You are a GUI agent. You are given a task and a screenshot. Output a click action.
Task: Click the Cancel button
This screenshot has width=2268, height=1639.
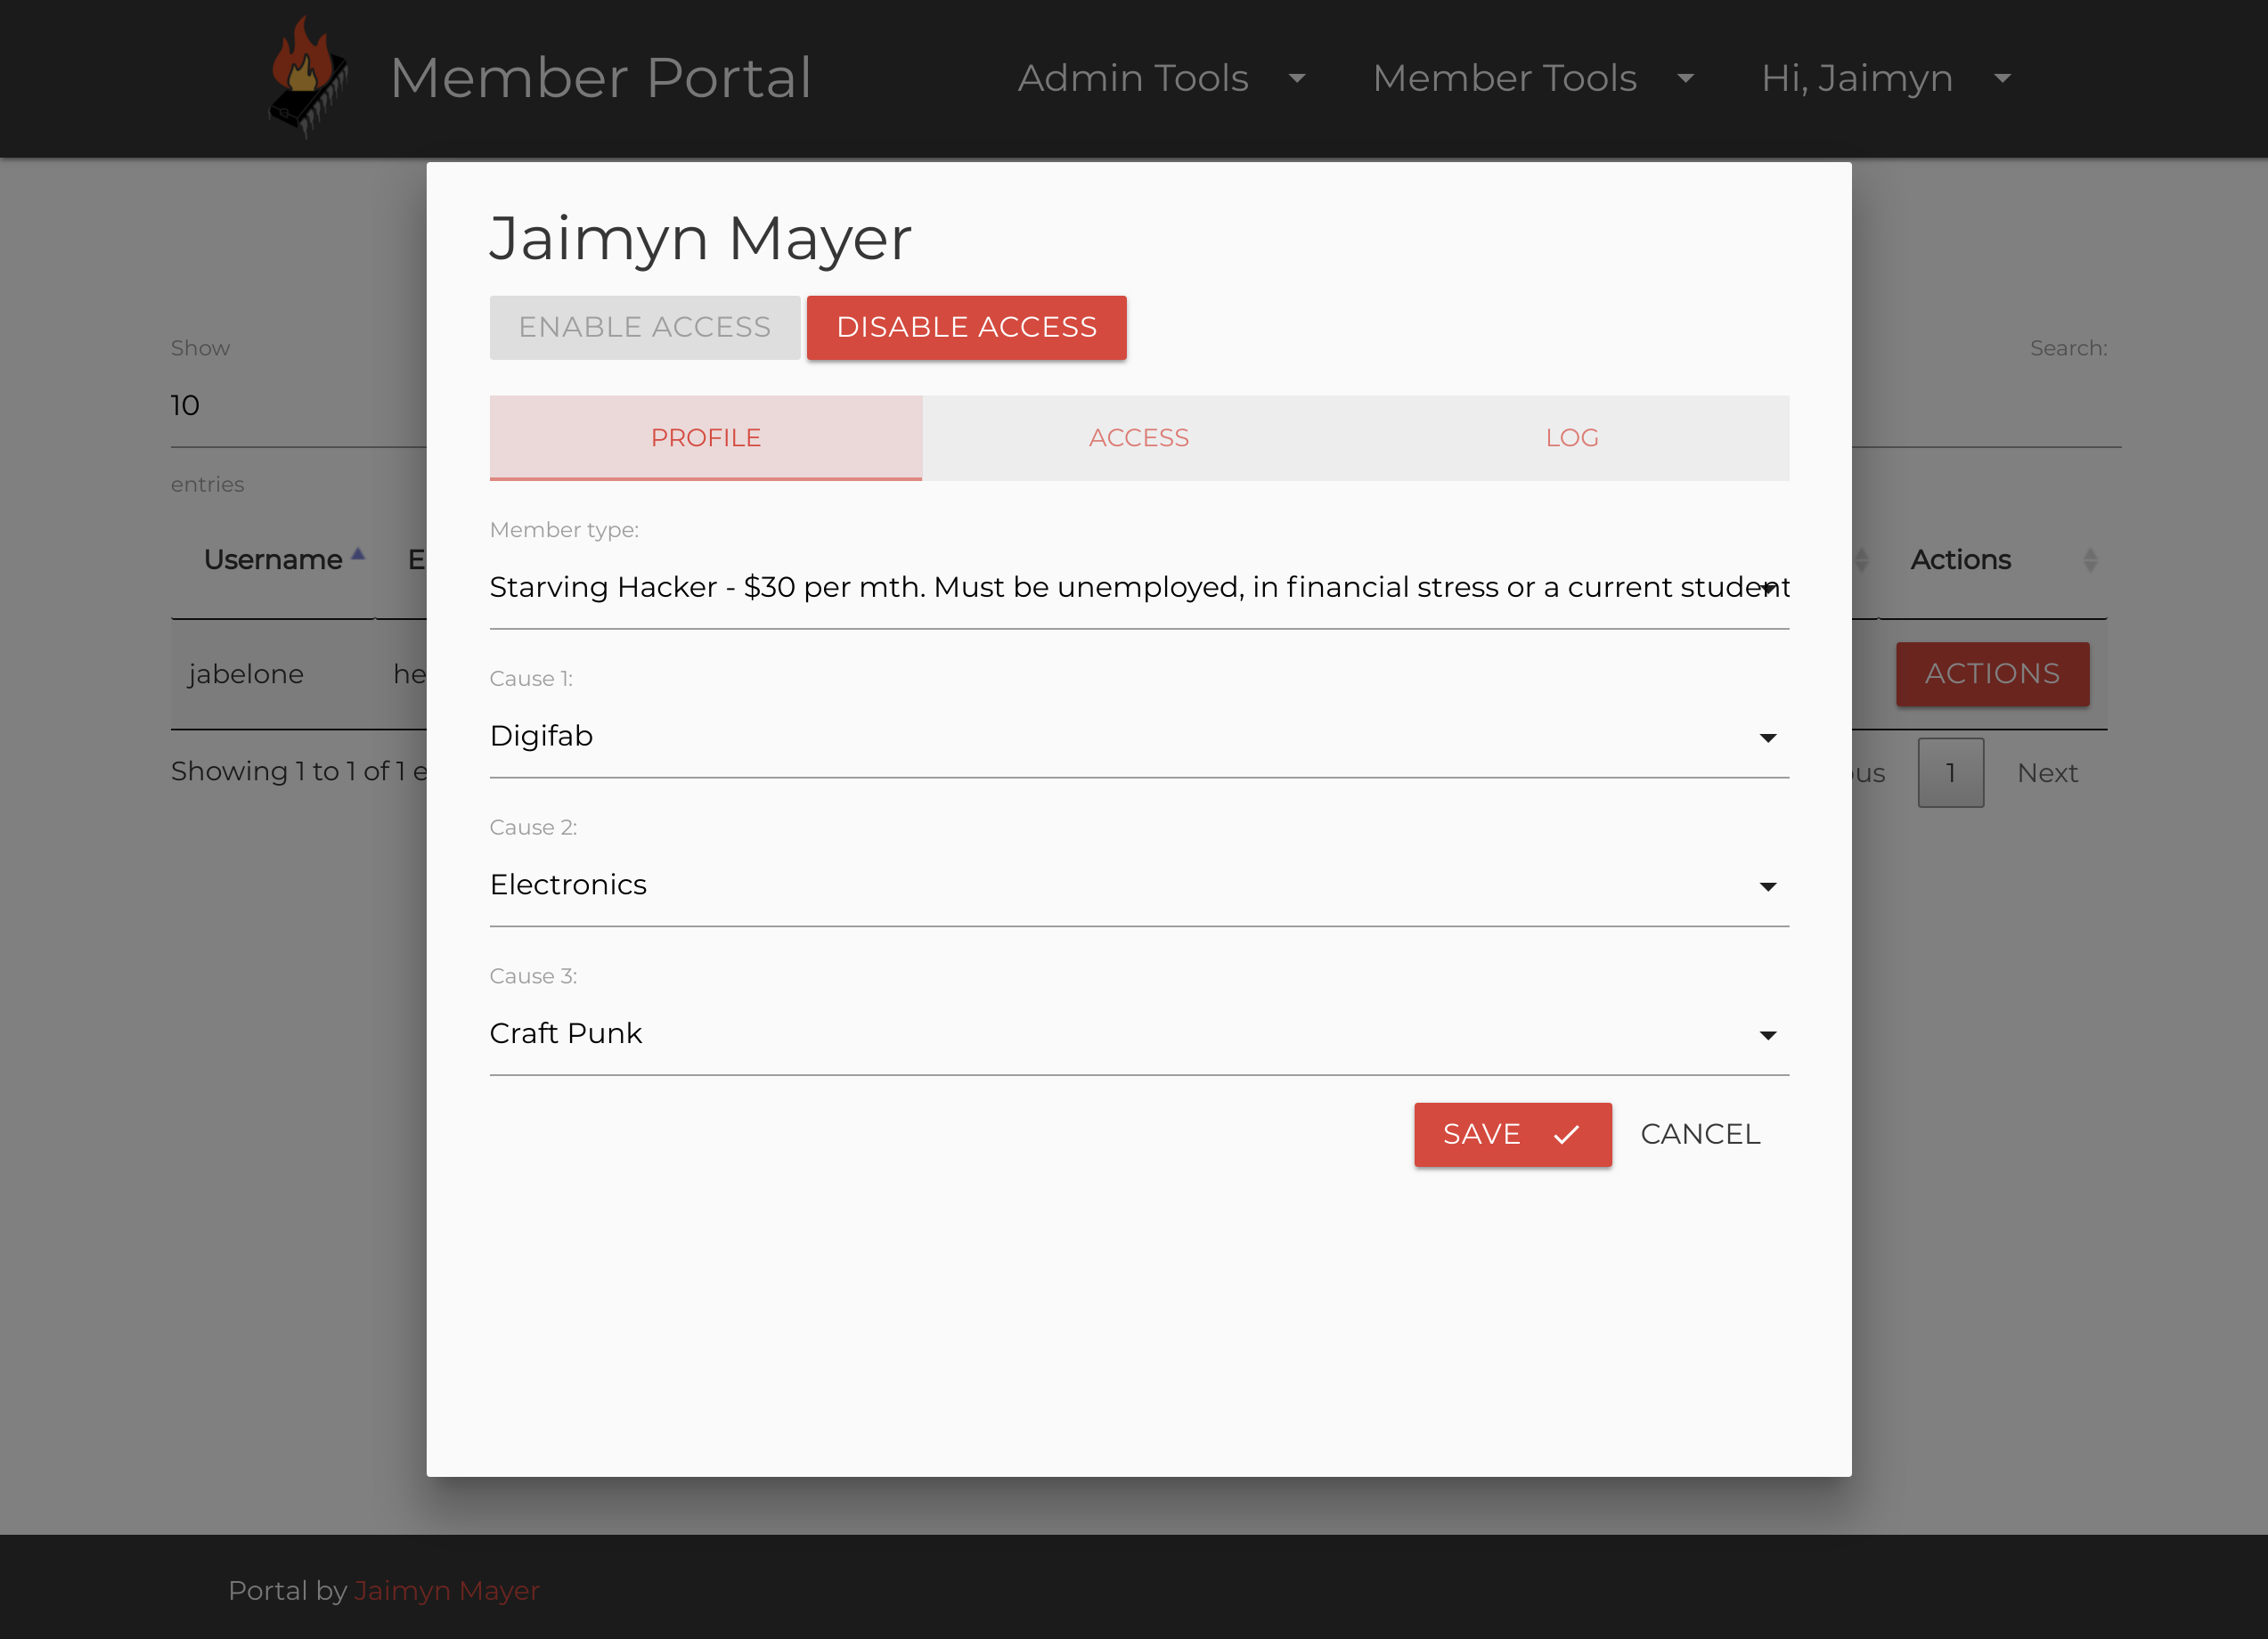(x=1699, y=1134)
